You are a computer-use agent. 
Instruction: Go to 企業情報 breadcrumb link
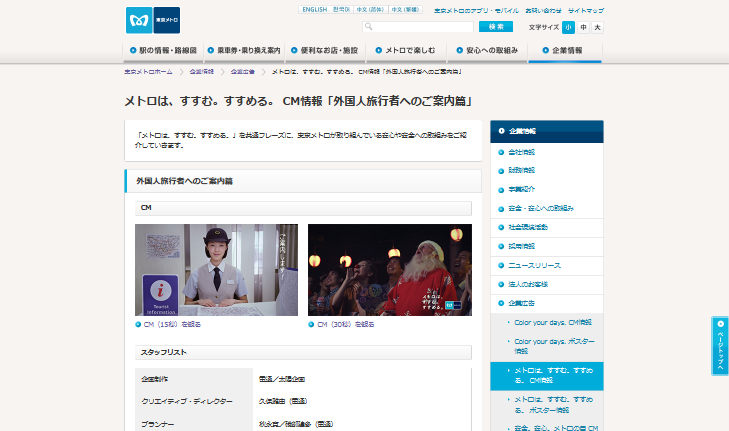(201, 72)
